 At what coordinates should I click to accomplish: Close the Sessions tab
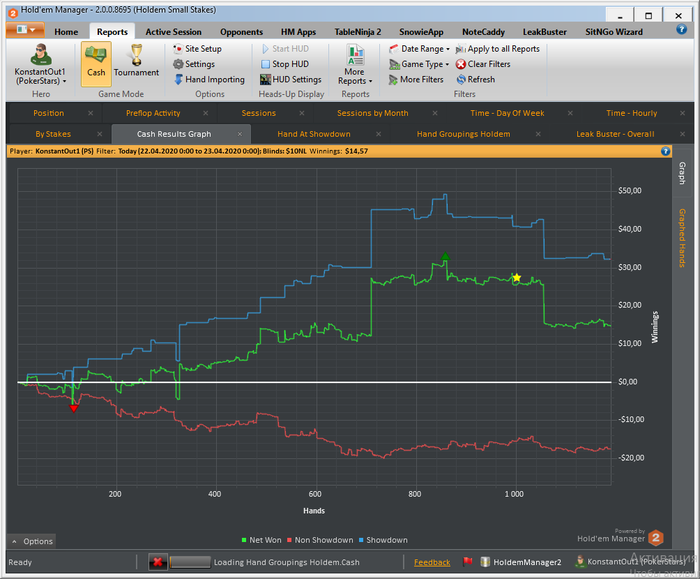coord(302,113)
